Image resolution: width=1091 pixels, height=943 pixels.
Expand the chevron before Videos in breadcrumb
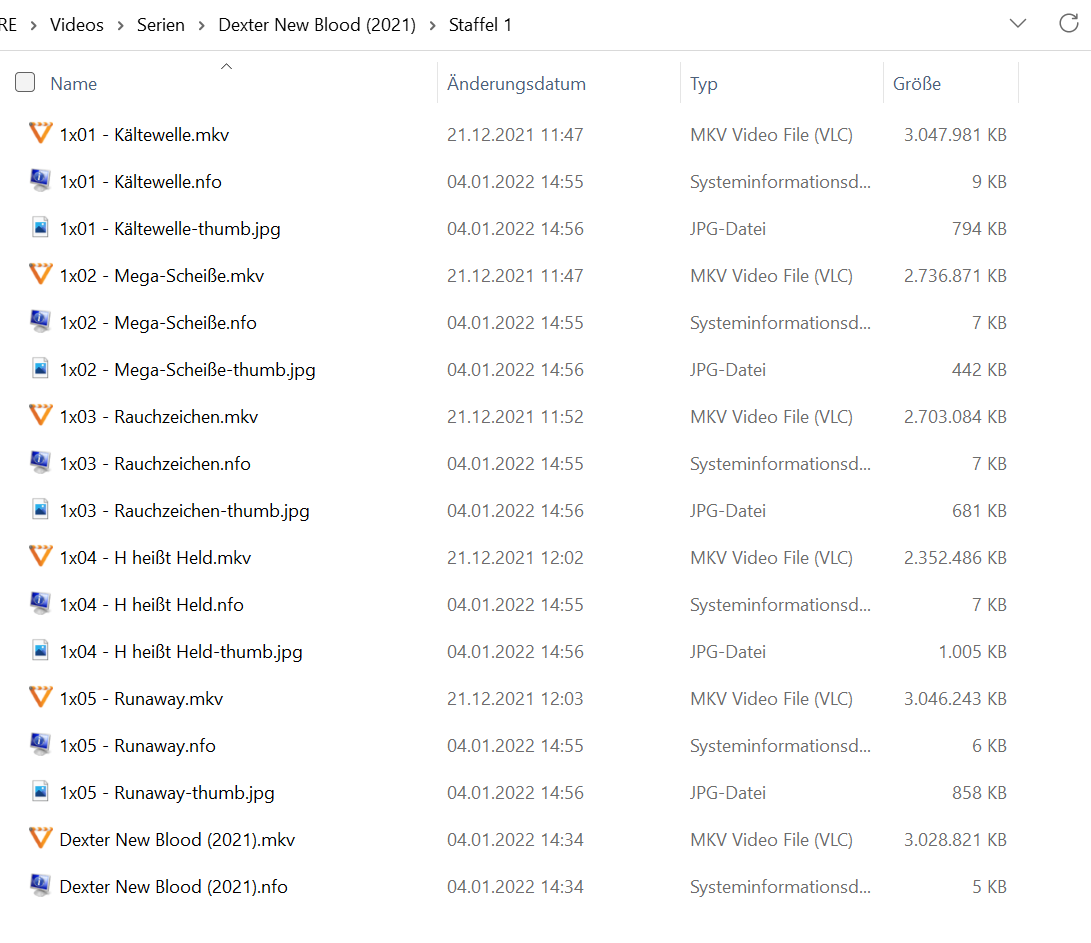click(33, 26)
